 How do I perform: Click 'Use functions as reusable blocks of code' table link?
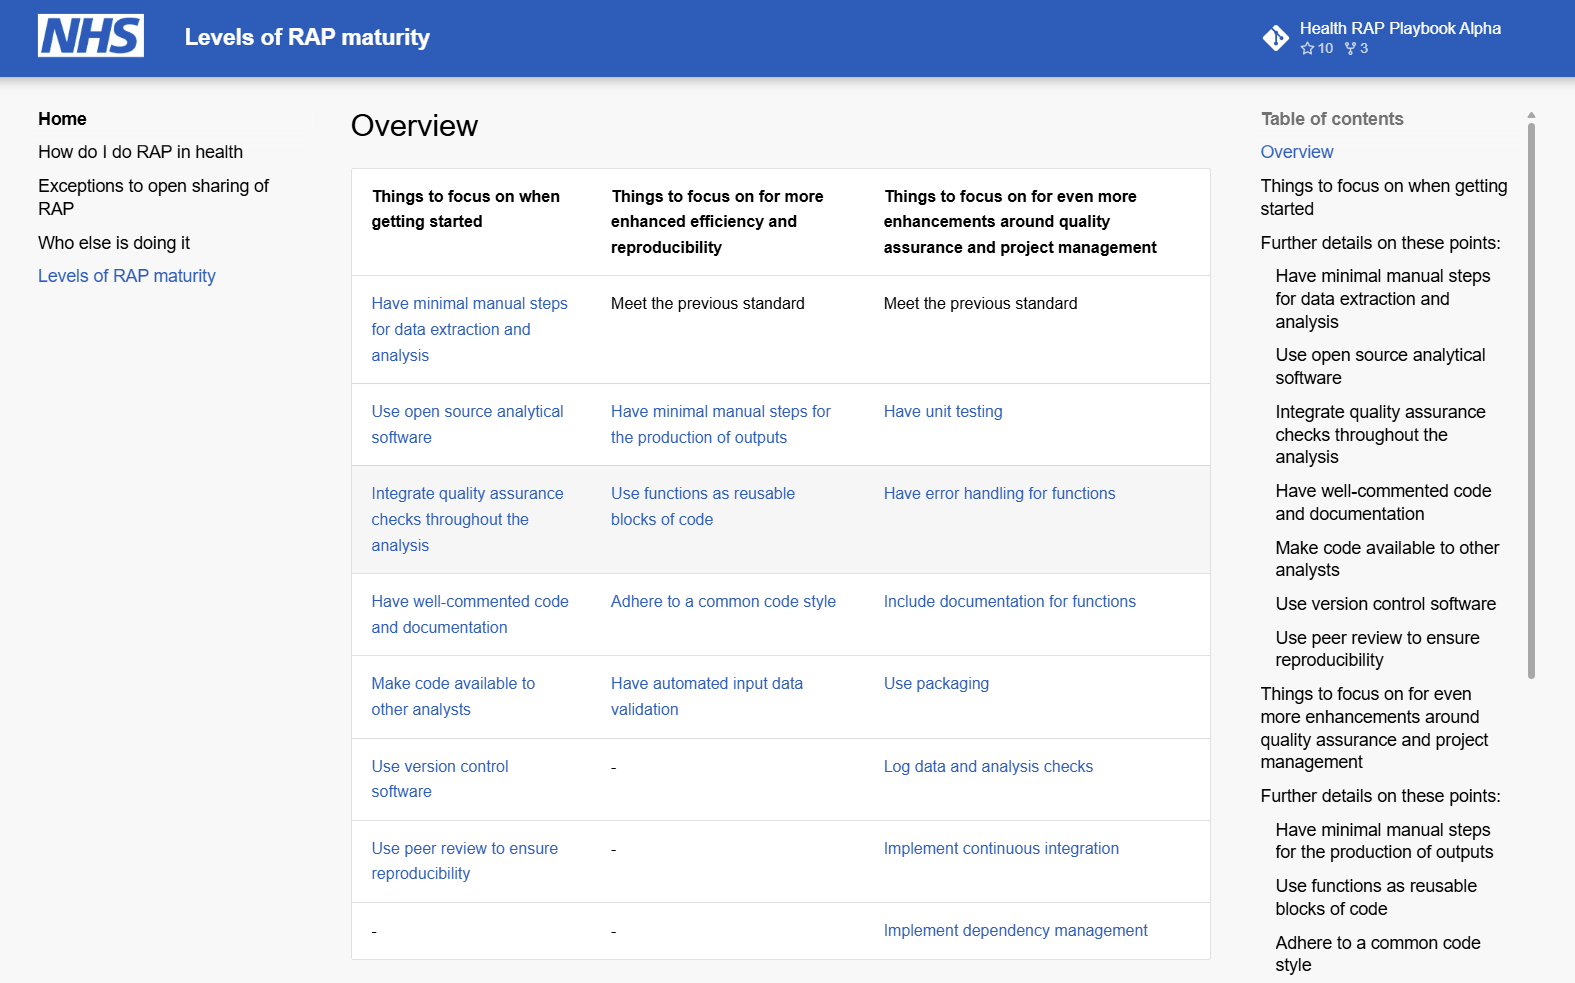(x=703, y=506)
